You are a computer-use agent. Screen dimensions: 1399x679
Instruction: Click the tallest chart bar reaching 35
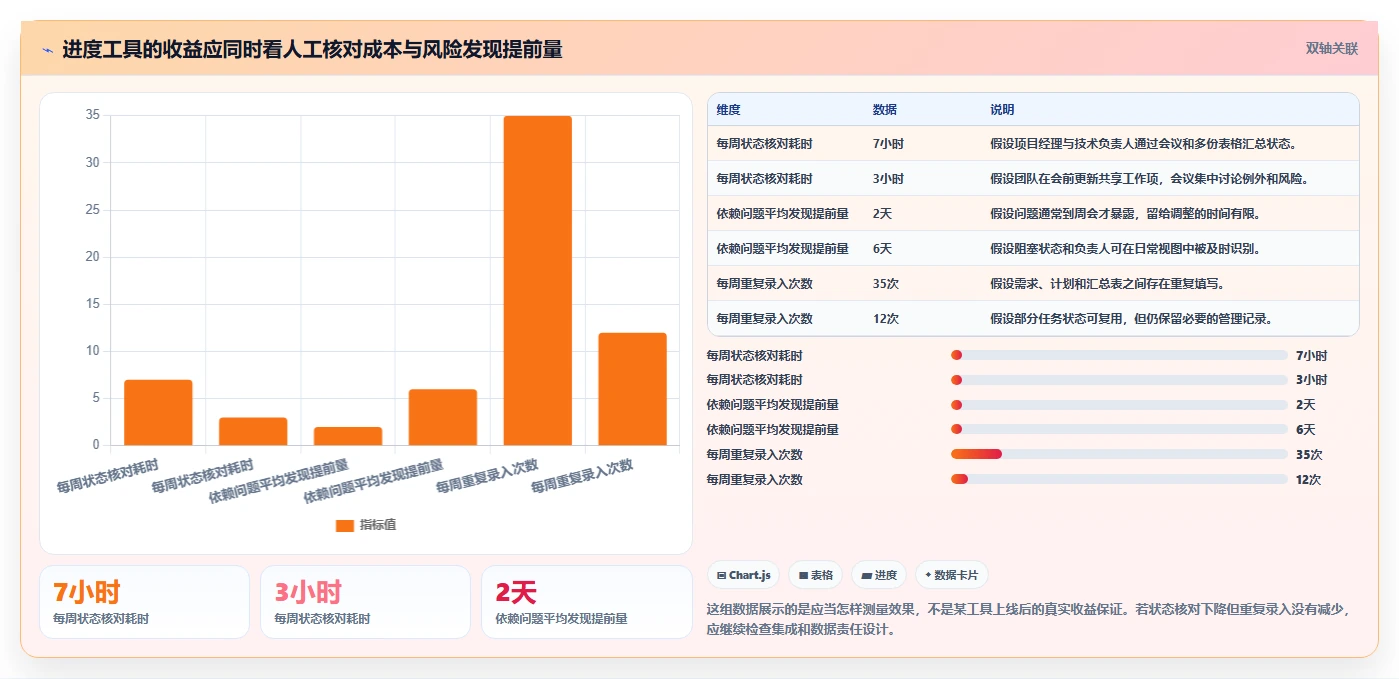538,280
